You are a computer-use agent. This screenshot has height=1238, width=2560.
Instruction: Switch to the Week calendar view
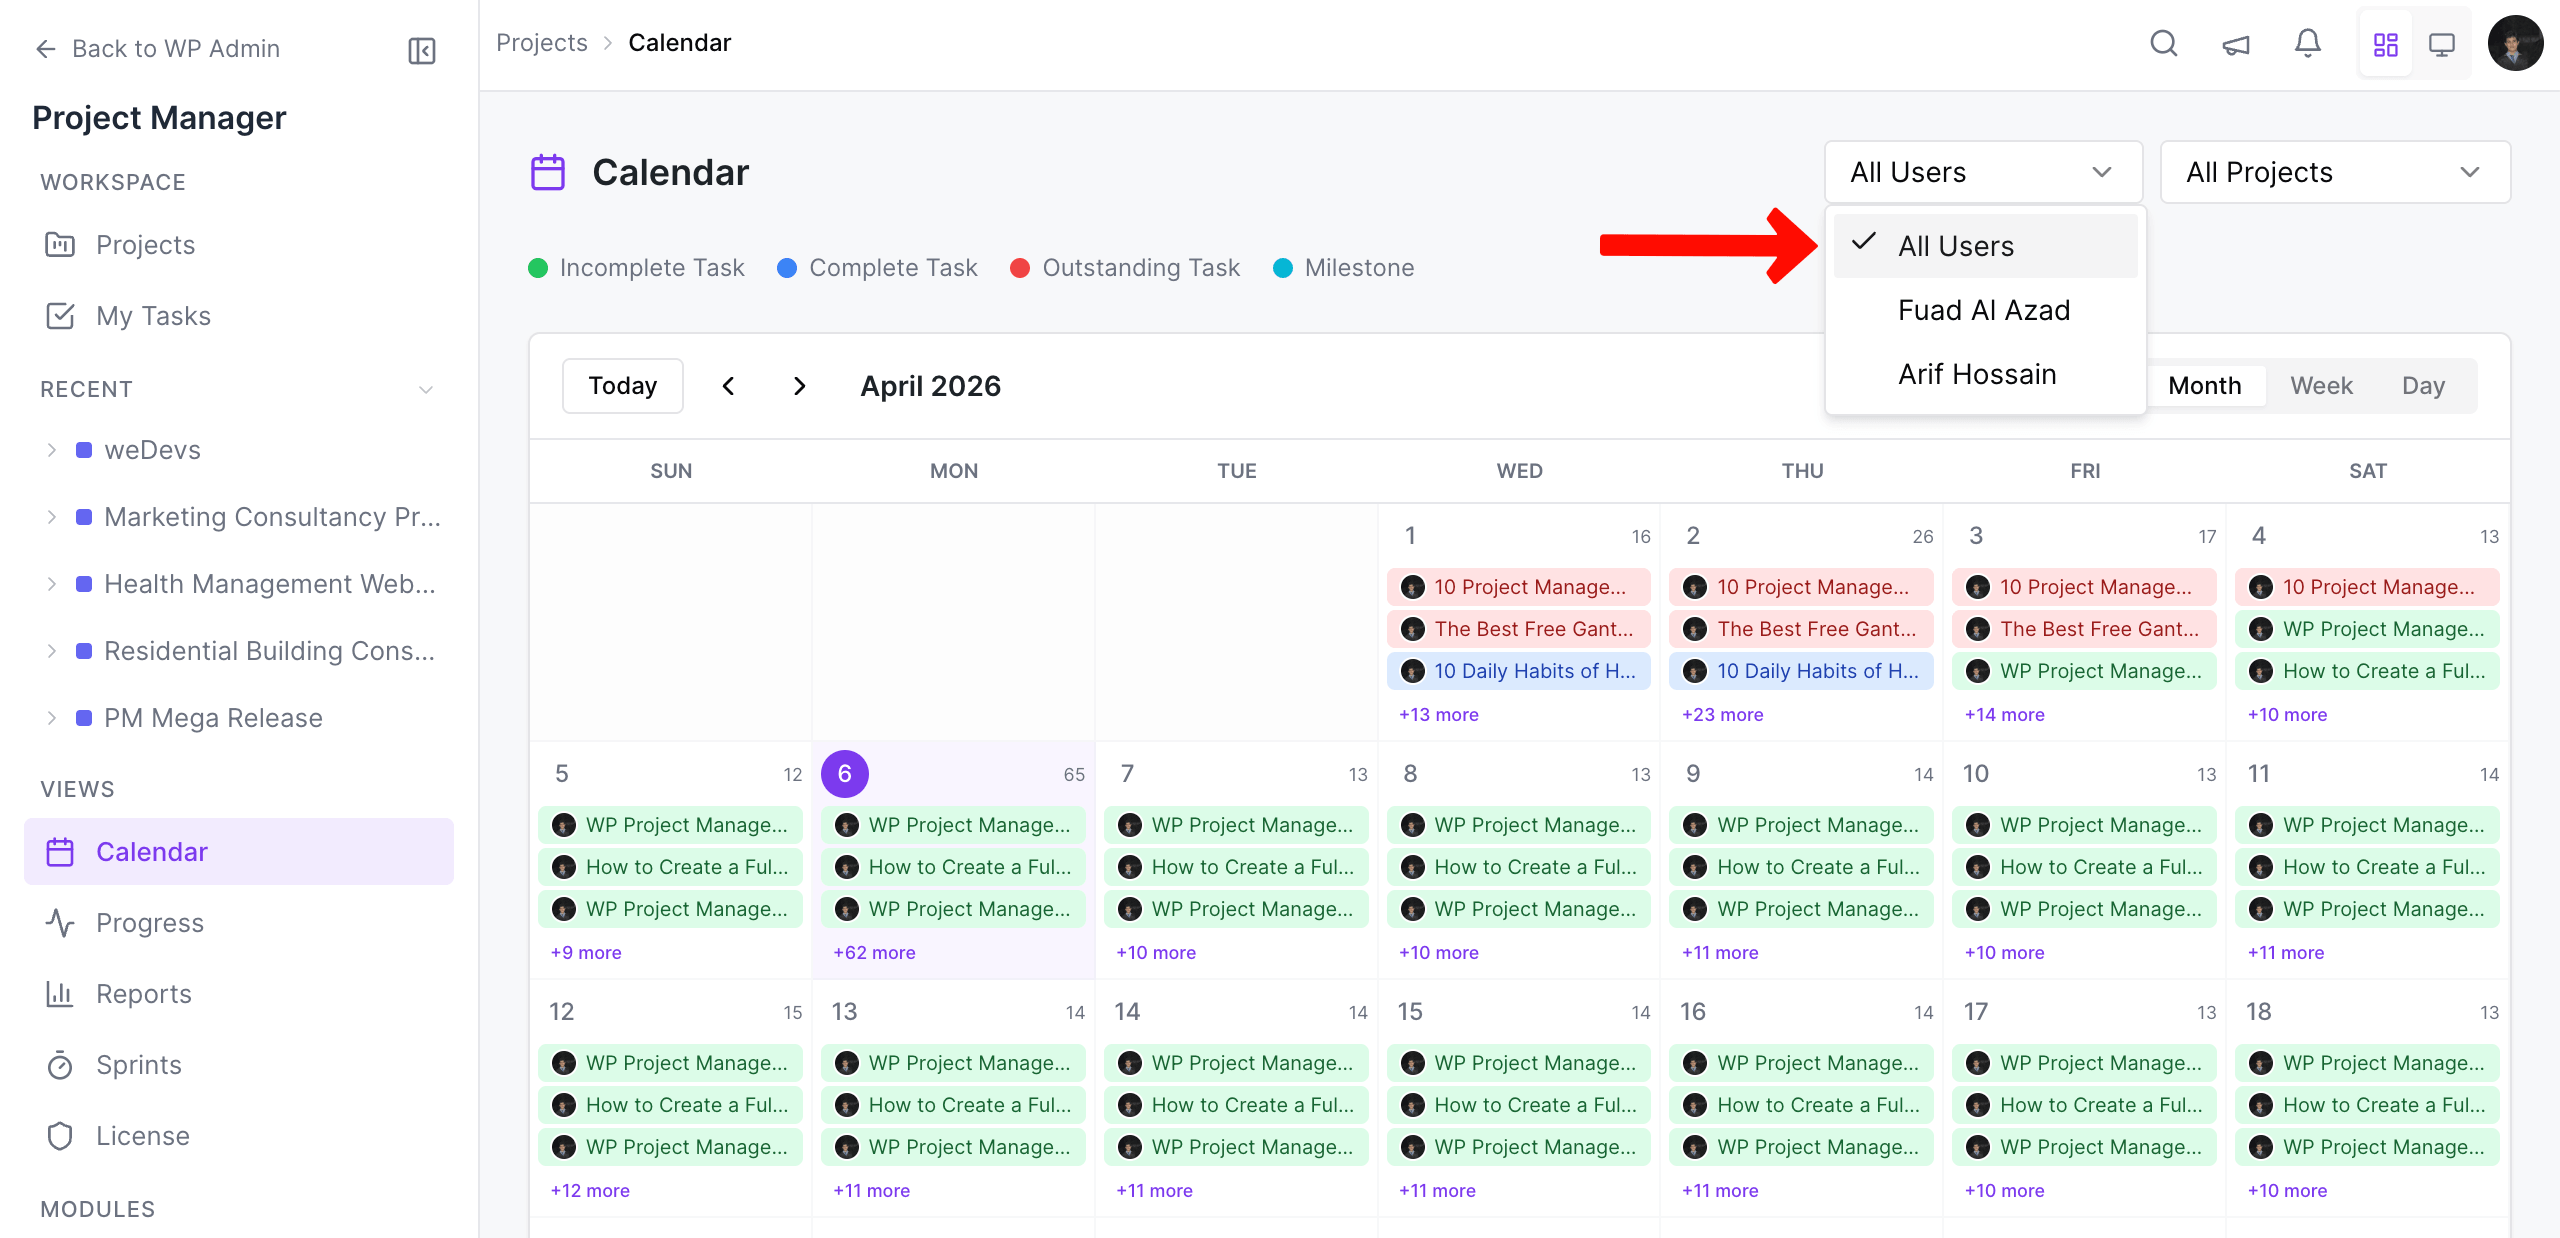click(x=2321, y=385)
